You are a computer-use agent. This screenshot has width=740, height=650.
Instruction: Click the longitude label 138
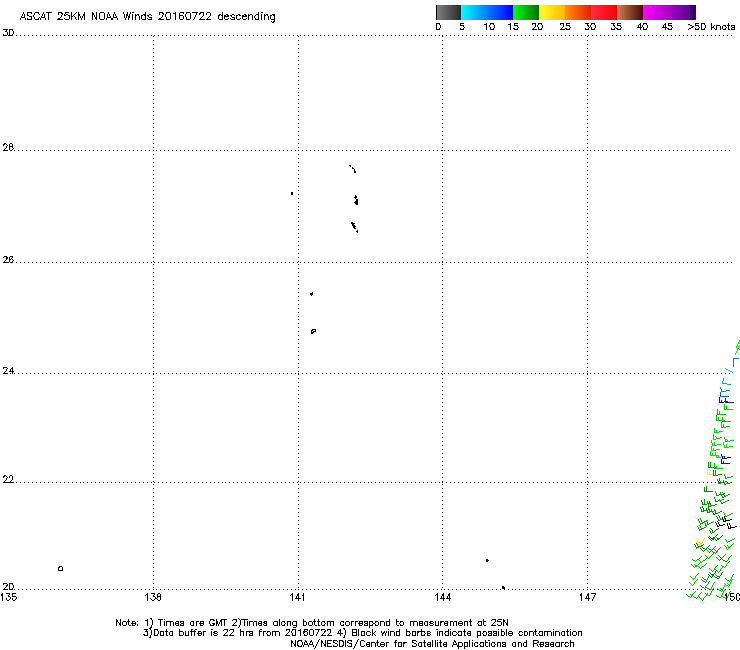(153, 597)
